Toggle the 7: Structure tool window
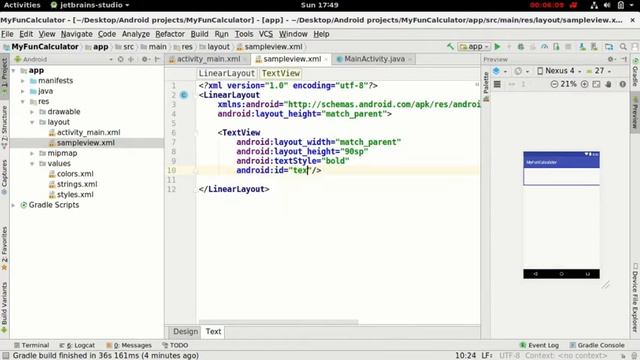 (x=4, y=127)
